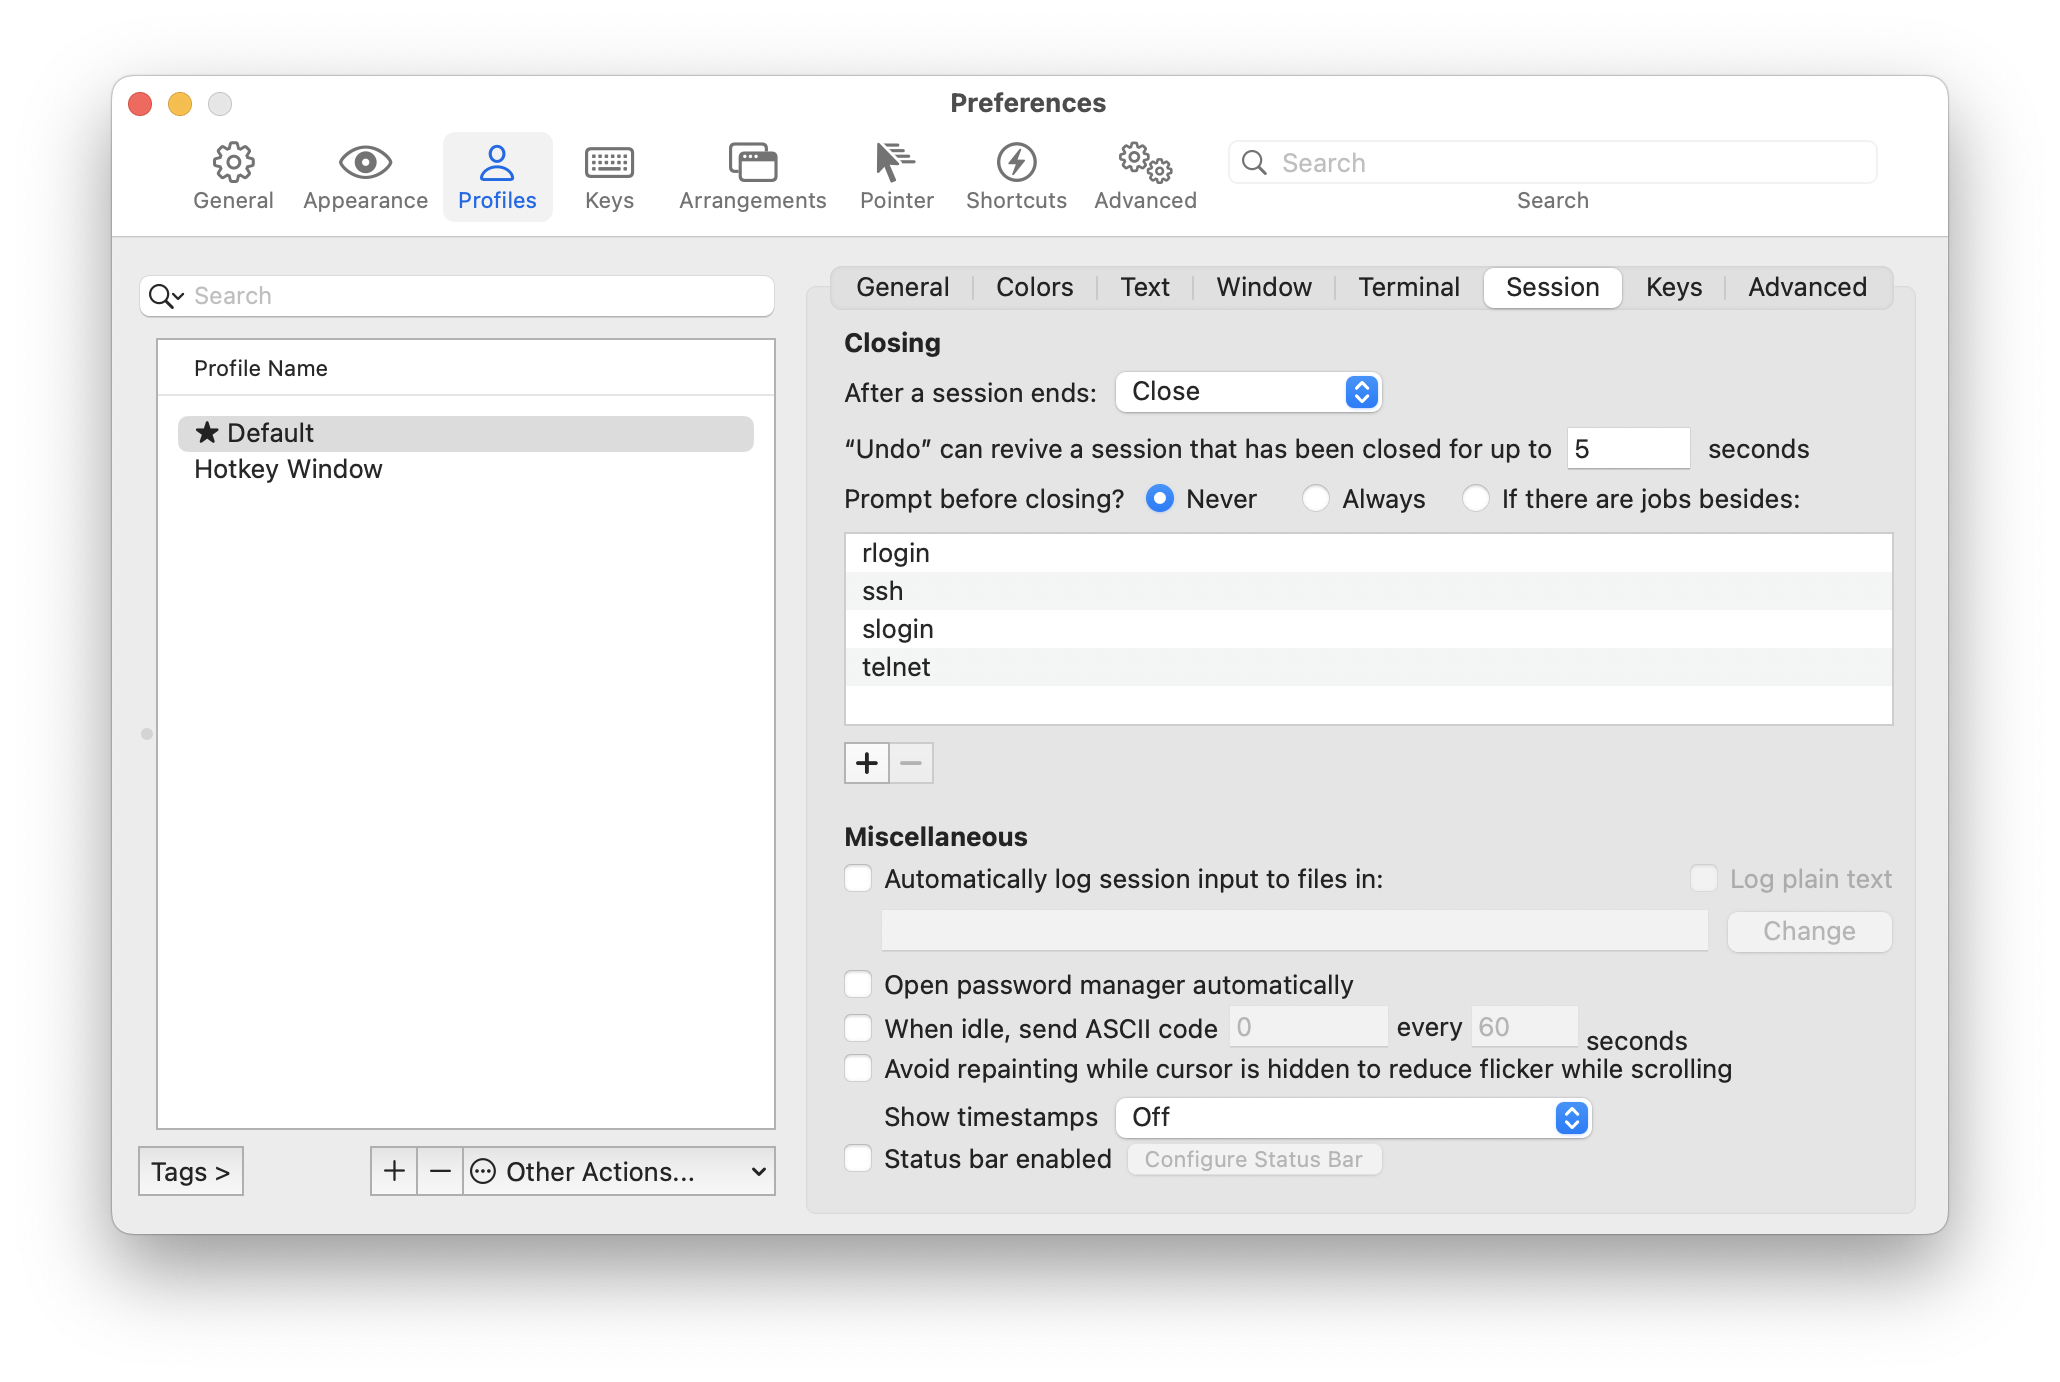The height and width of the screenshot is (1382, 2060).
Task: Open the Show timestamps dropdown
Action: click(1353, 1117)
